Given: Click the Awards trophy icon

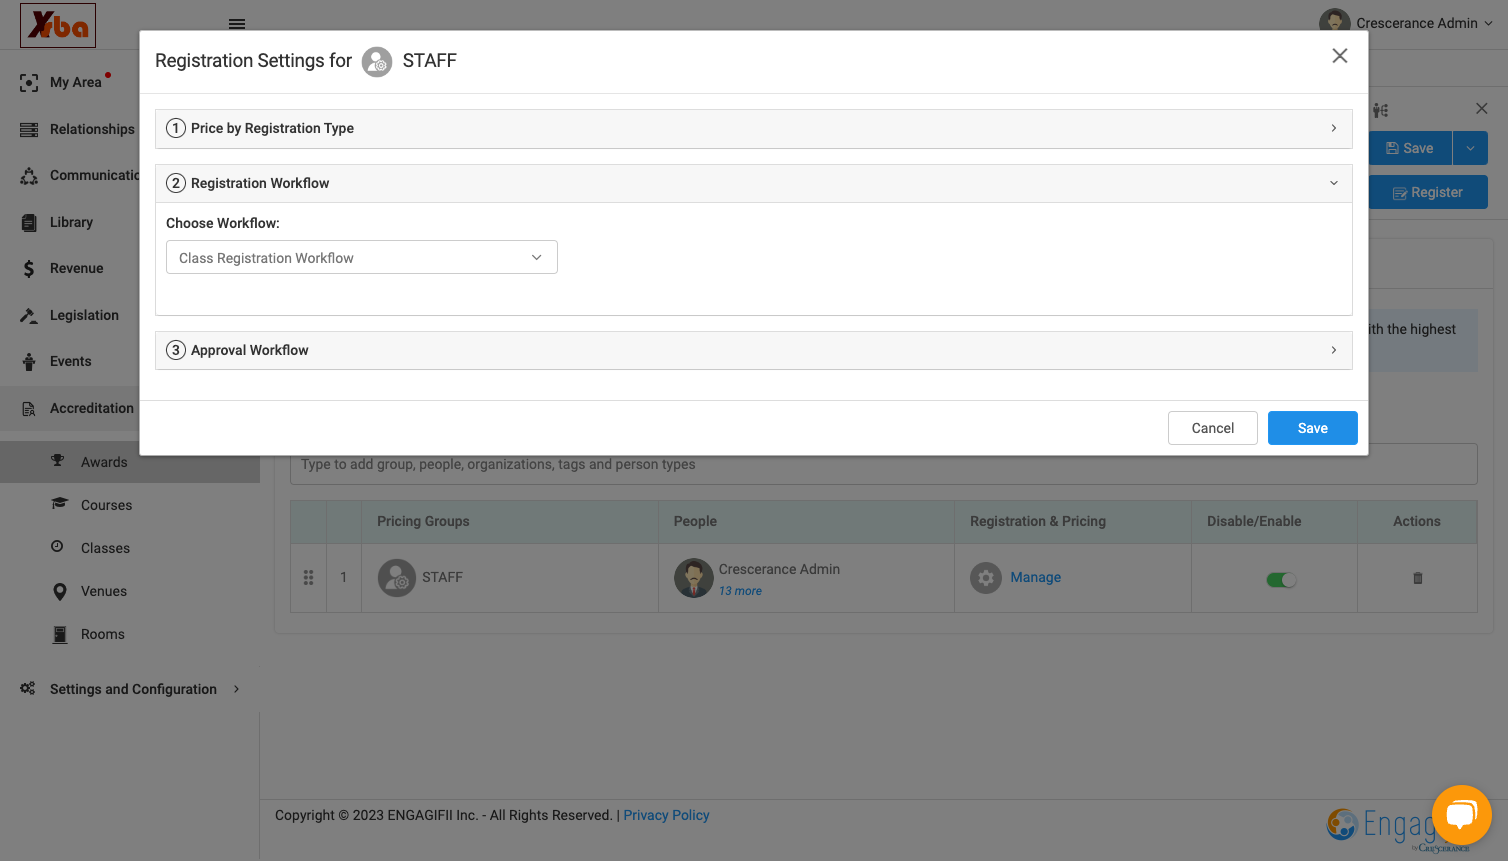Looking at the screenshot, I should tap(58, 461).
